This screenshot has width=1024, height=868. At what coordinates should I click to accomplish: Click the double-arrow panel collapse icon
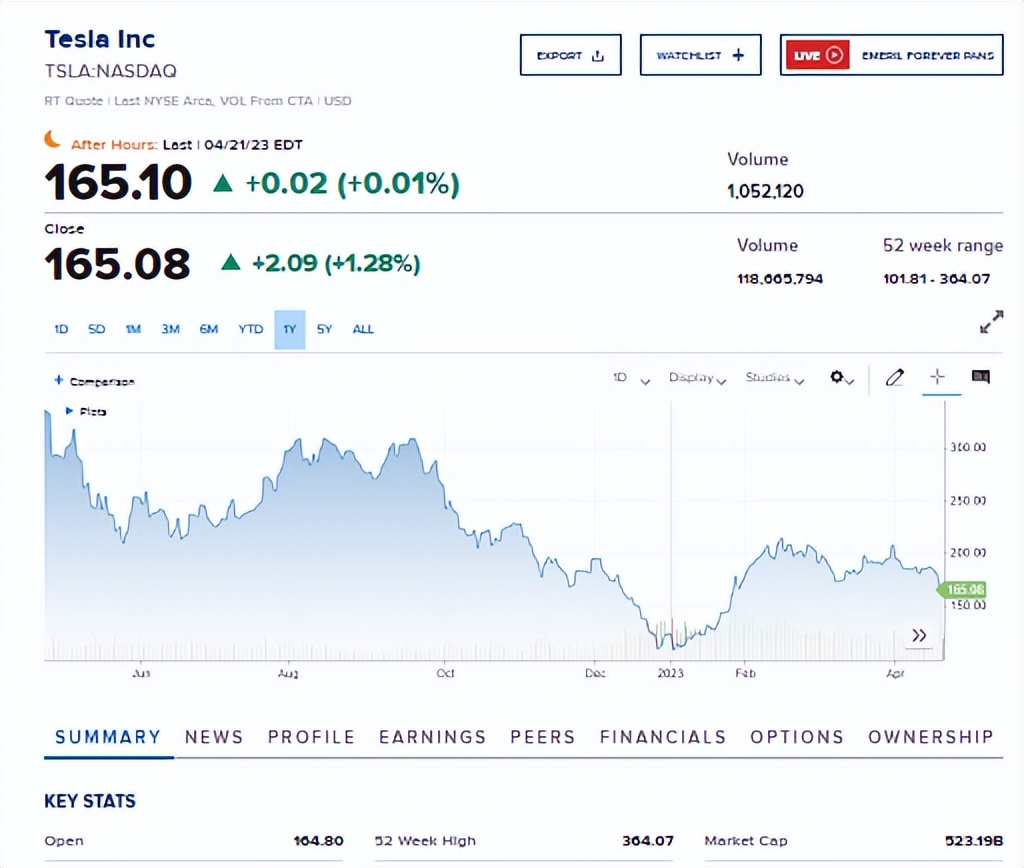[x=918, y=634]
